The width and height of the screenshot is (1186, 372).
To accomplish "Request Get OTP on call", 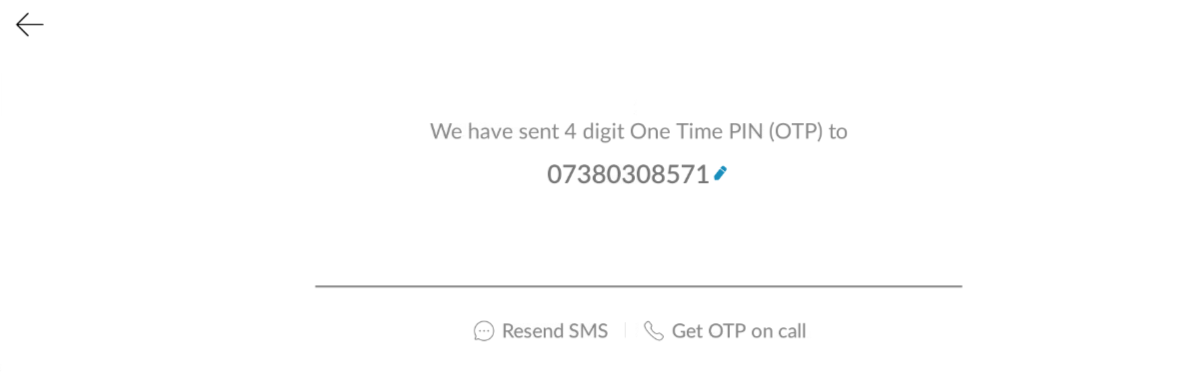I will (725, 331).
